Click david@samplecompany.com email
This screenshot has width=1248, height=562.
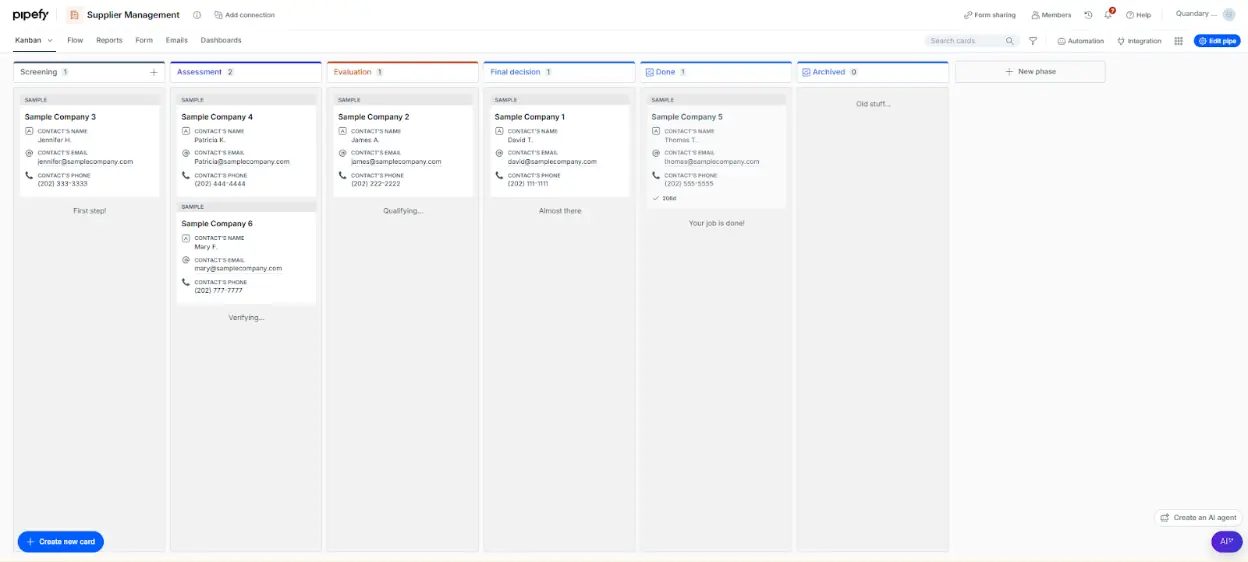pyautogui.click(x=552, y=162)
